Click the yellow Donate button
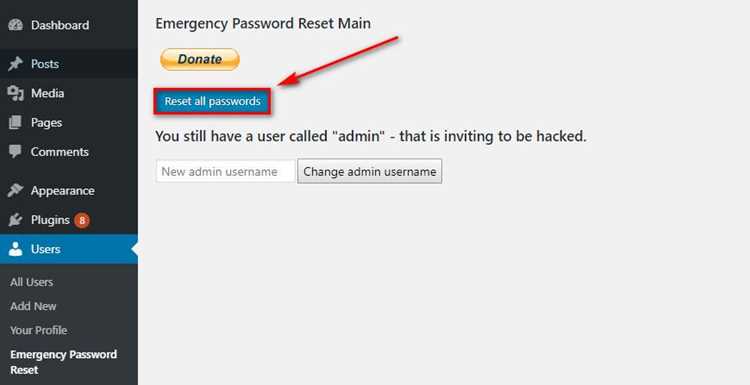Viewport: 750px width, 385px height. click(x=200, y=59)
